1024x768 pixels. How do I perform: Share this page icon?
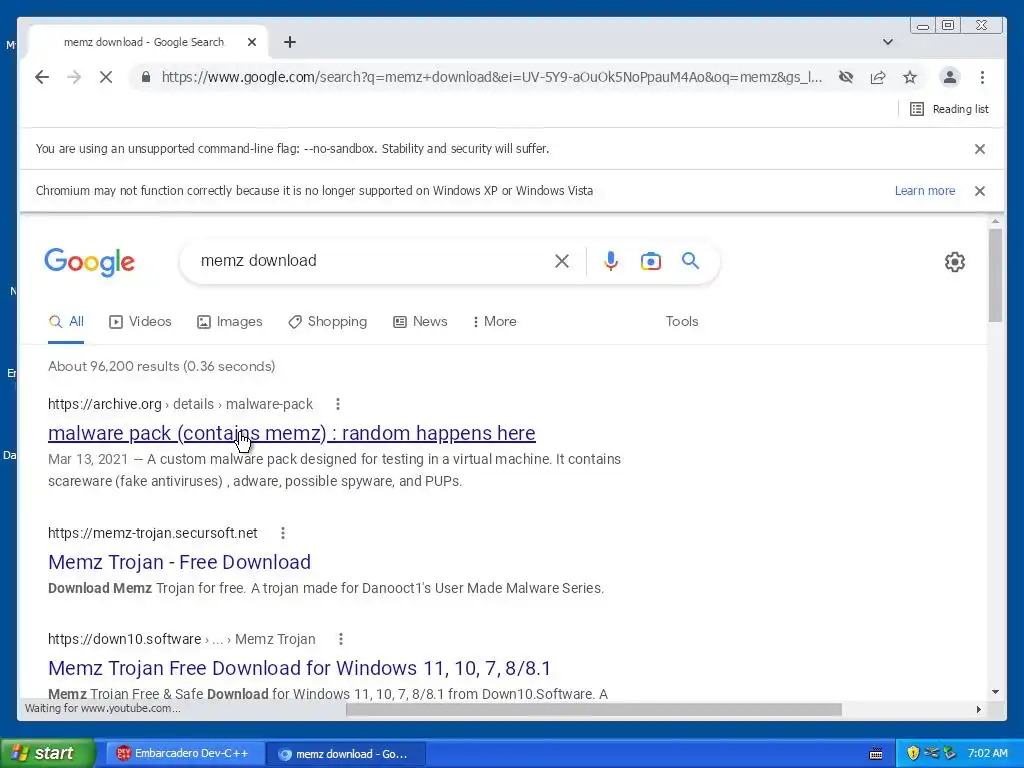(x=878, y=77)
